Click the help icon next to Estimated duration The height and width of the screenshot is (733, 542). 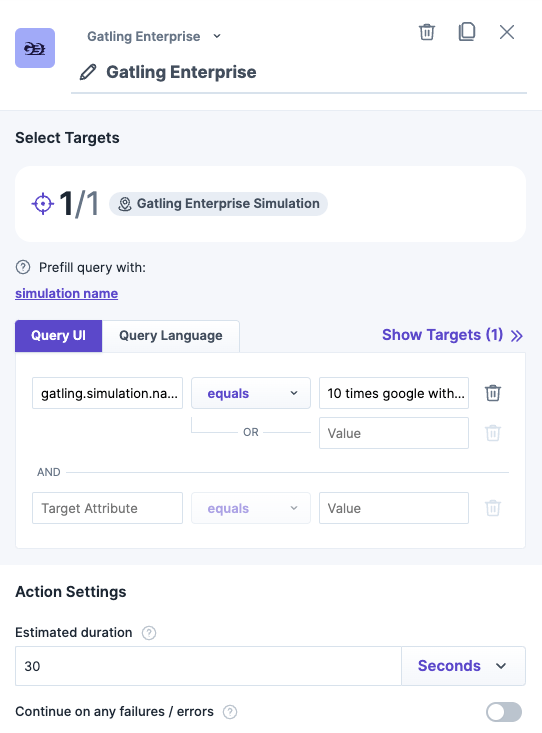[x=149, y=633]
